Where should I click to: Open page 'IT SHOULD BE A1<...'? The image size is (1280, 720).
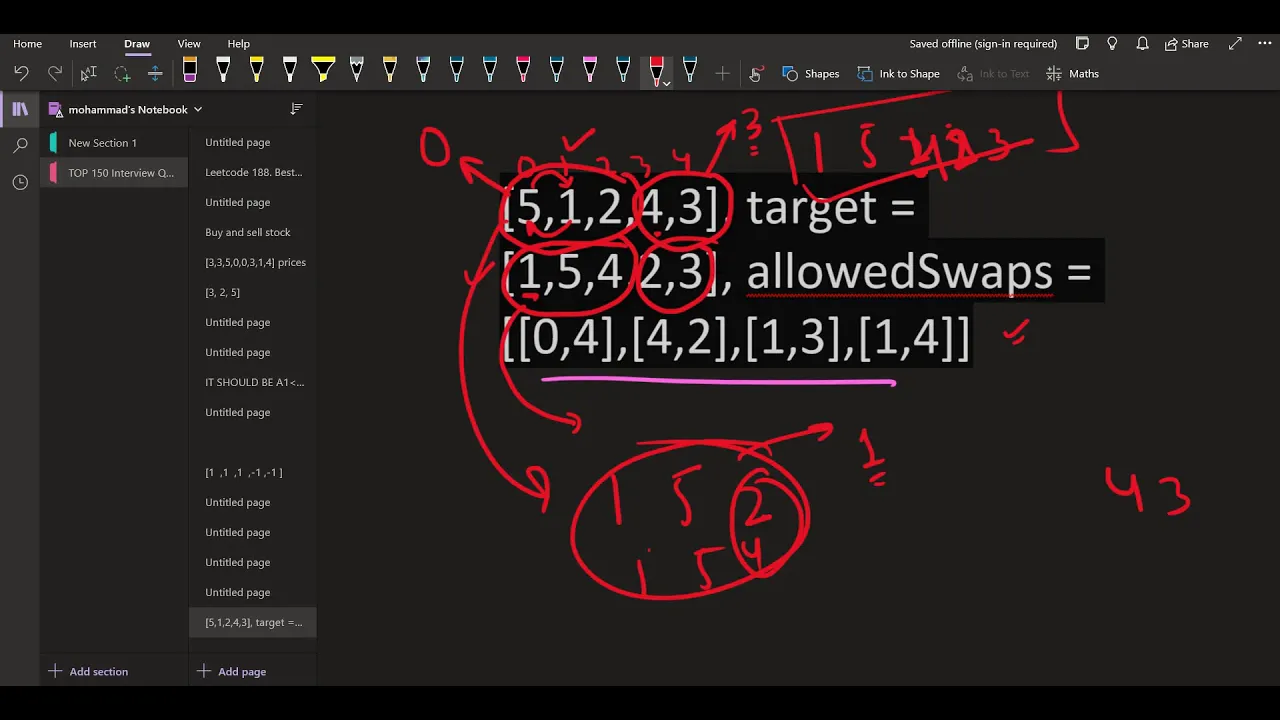pos(253,382)
